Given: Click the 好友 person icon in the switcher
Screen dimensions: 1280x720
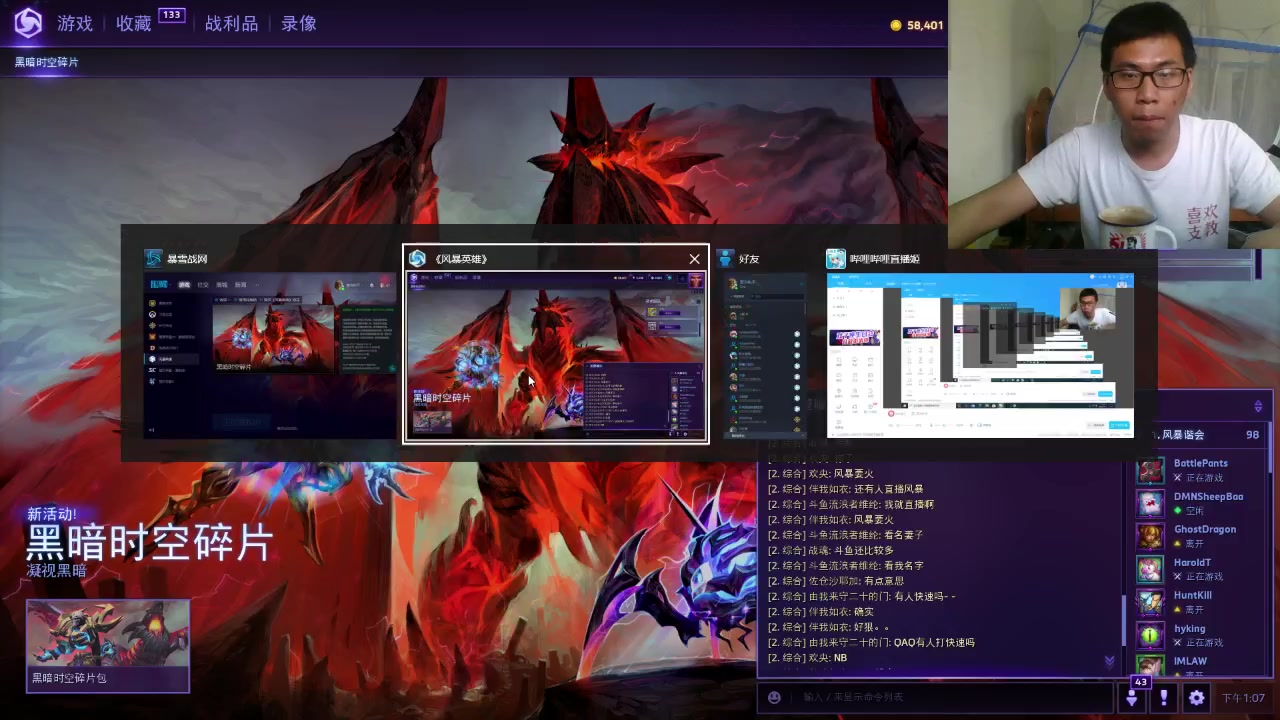Looking at the screenshot, I should point(726,258).
